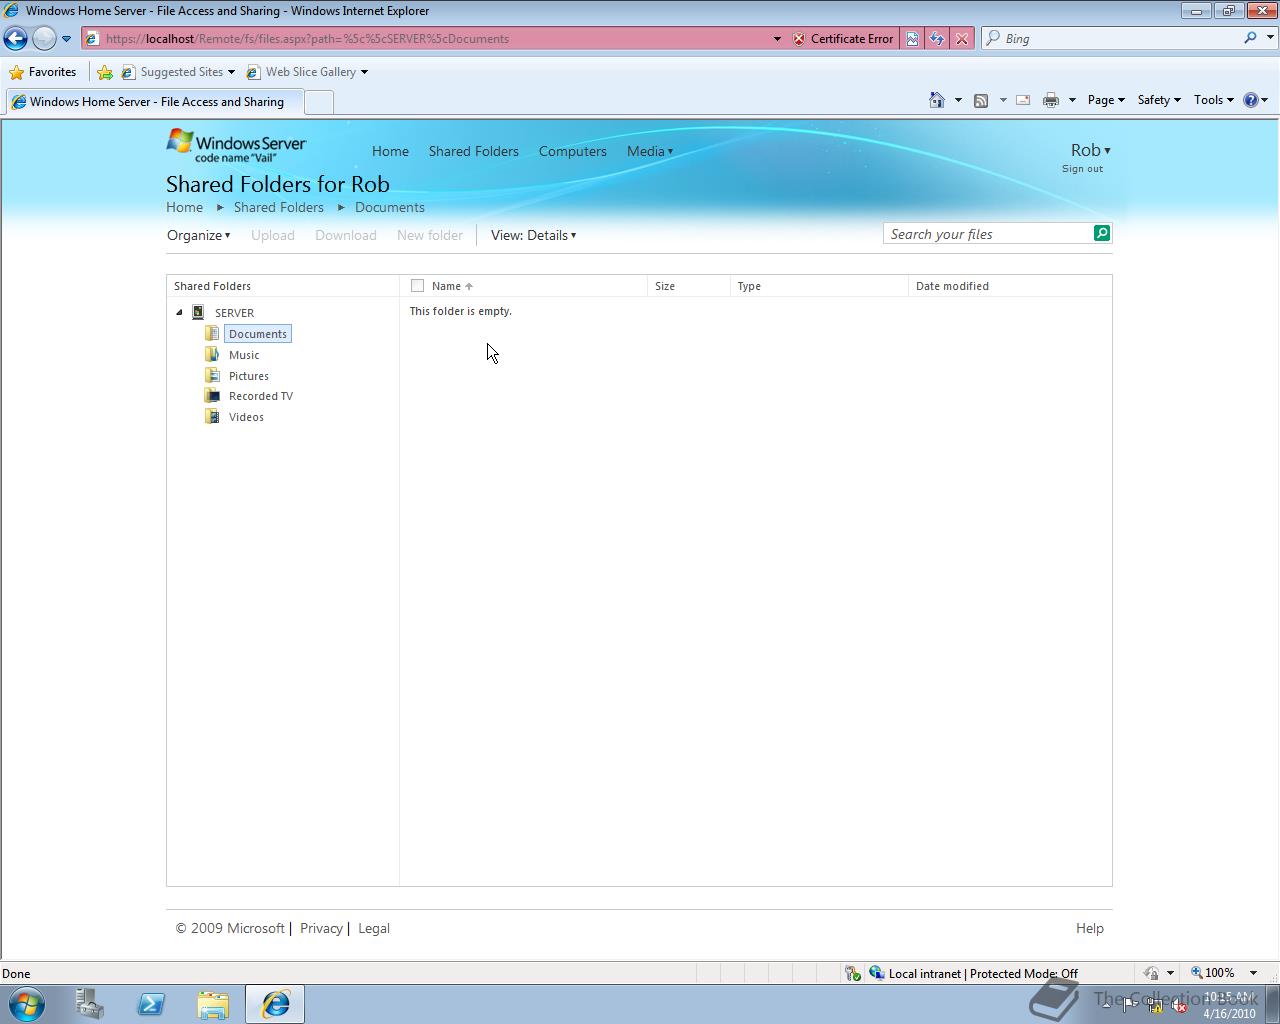
Task: Launch Server Manager from the taskbar
Action: tap(89, 1004)
